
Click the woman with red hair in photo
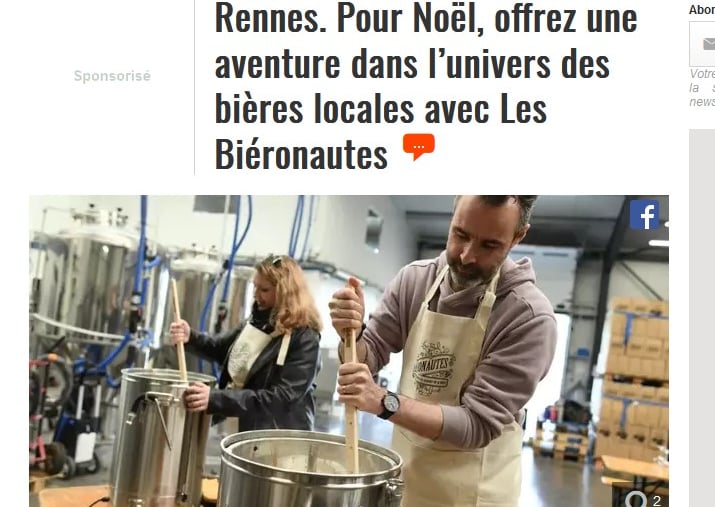(253, 345)
